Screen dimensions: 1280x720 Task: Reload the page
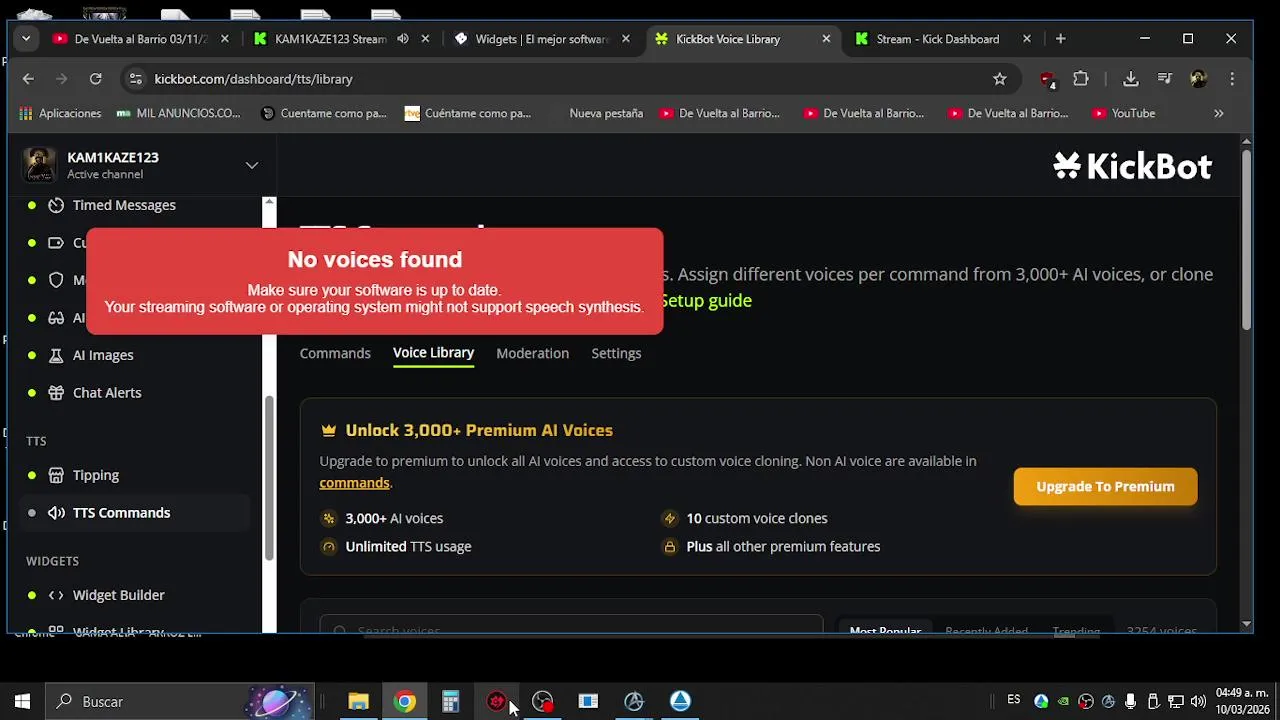95,79
